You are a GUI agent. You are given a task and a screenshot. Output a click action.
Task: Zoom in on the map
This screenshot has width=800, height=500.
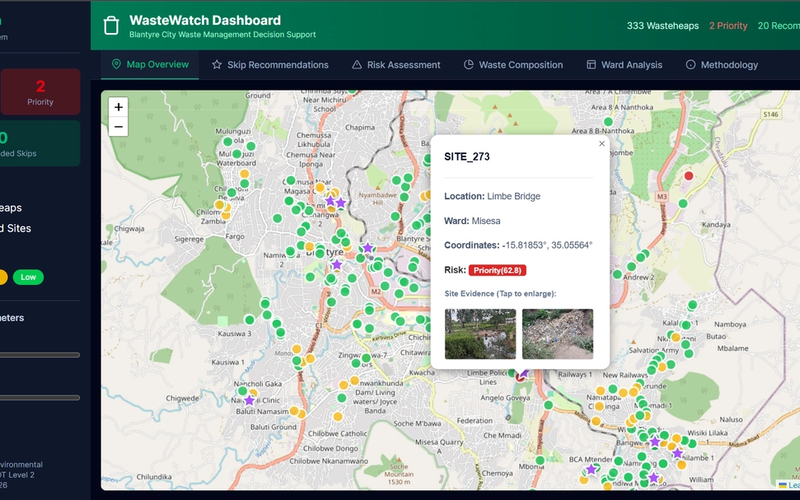tap(118, 107)
